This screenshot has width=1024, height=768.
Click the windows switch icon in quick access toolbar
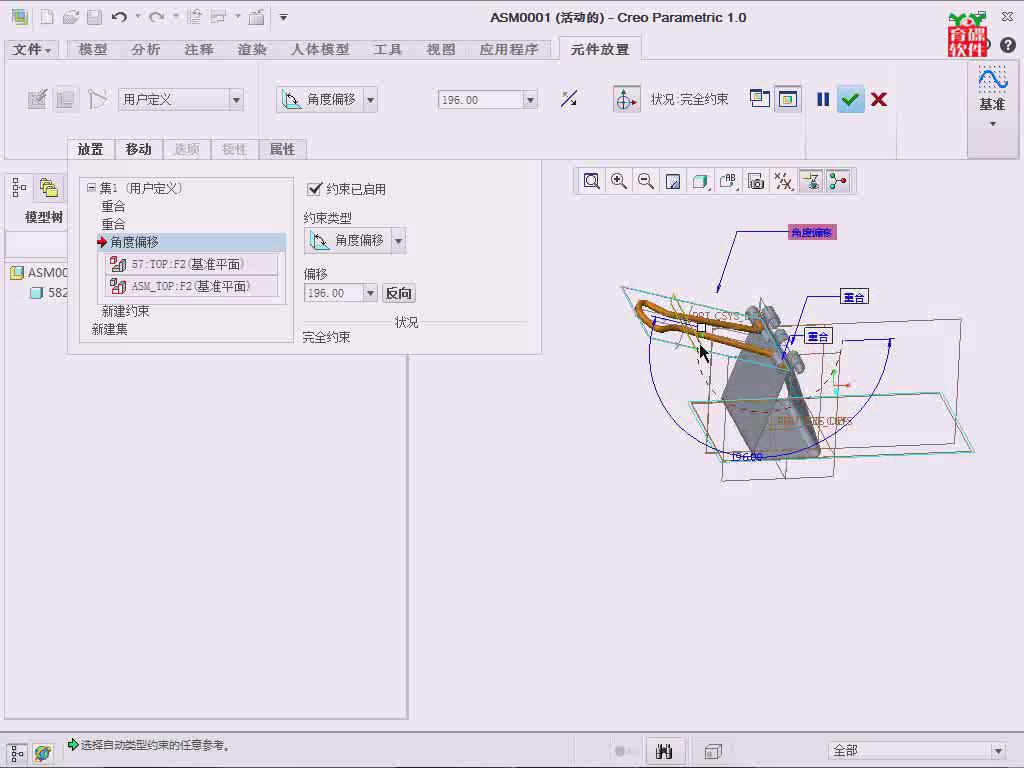(x=218, y=17)
